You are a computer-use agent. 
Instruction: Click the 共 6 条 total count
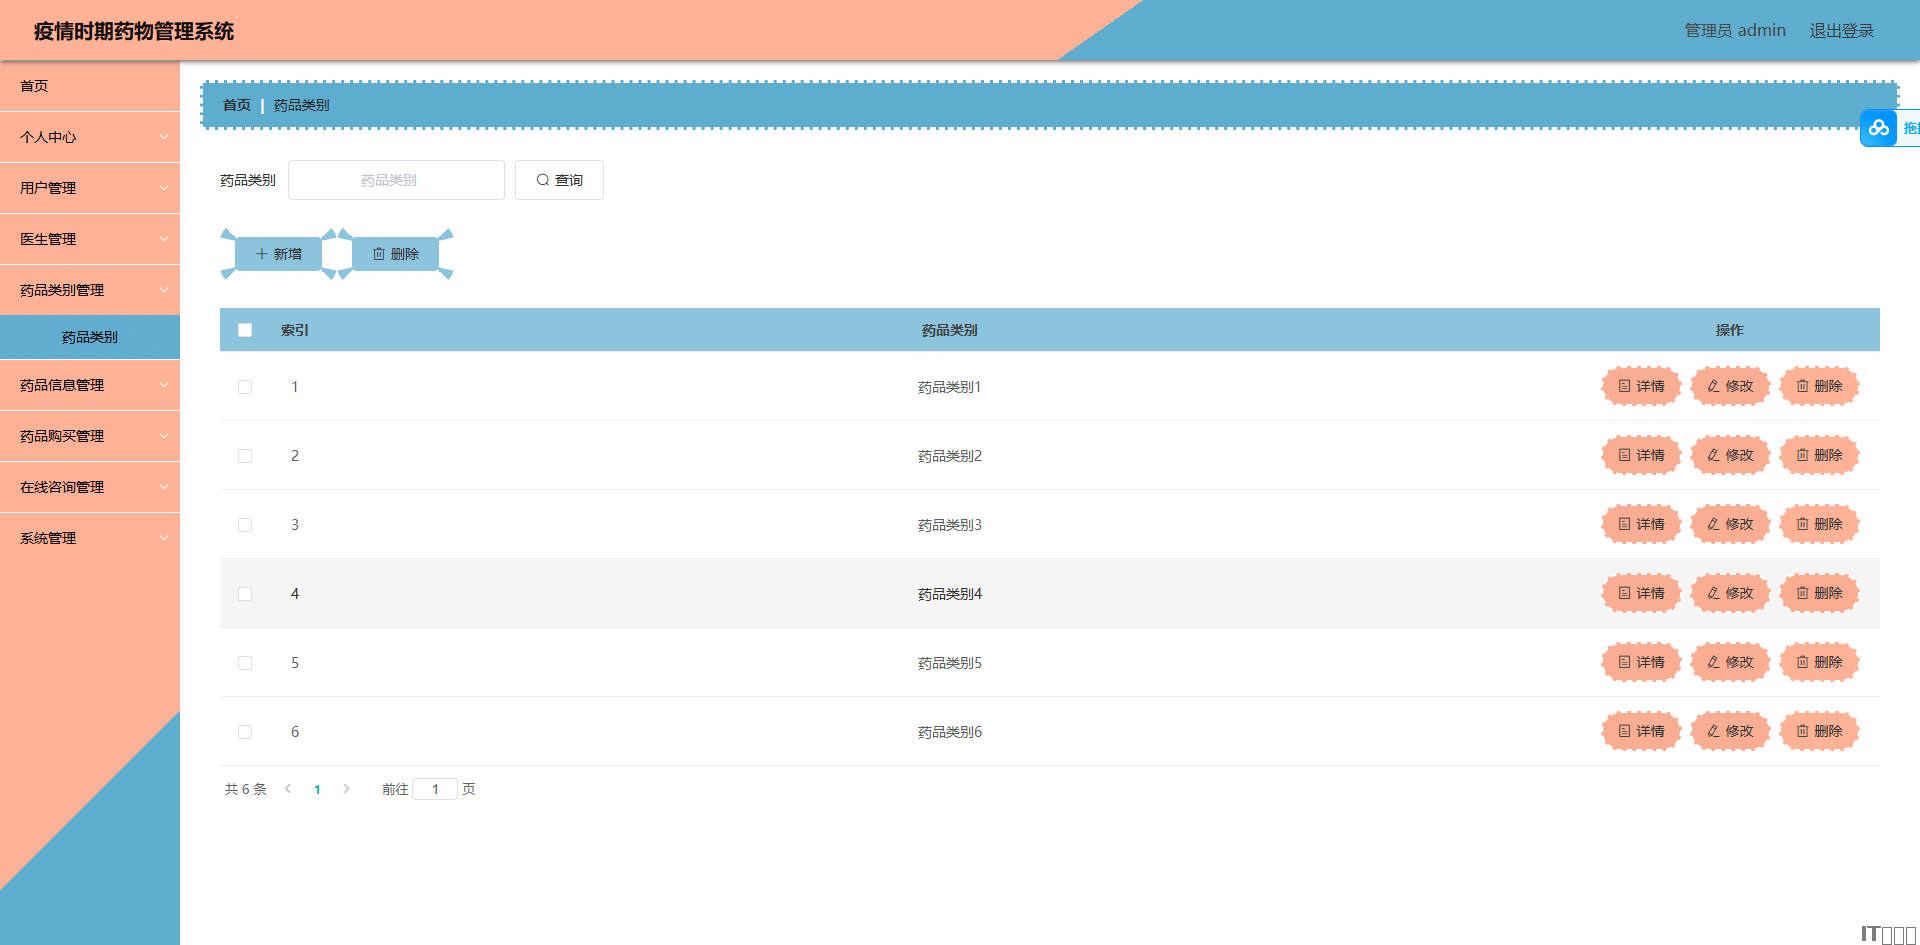[246, 789]
